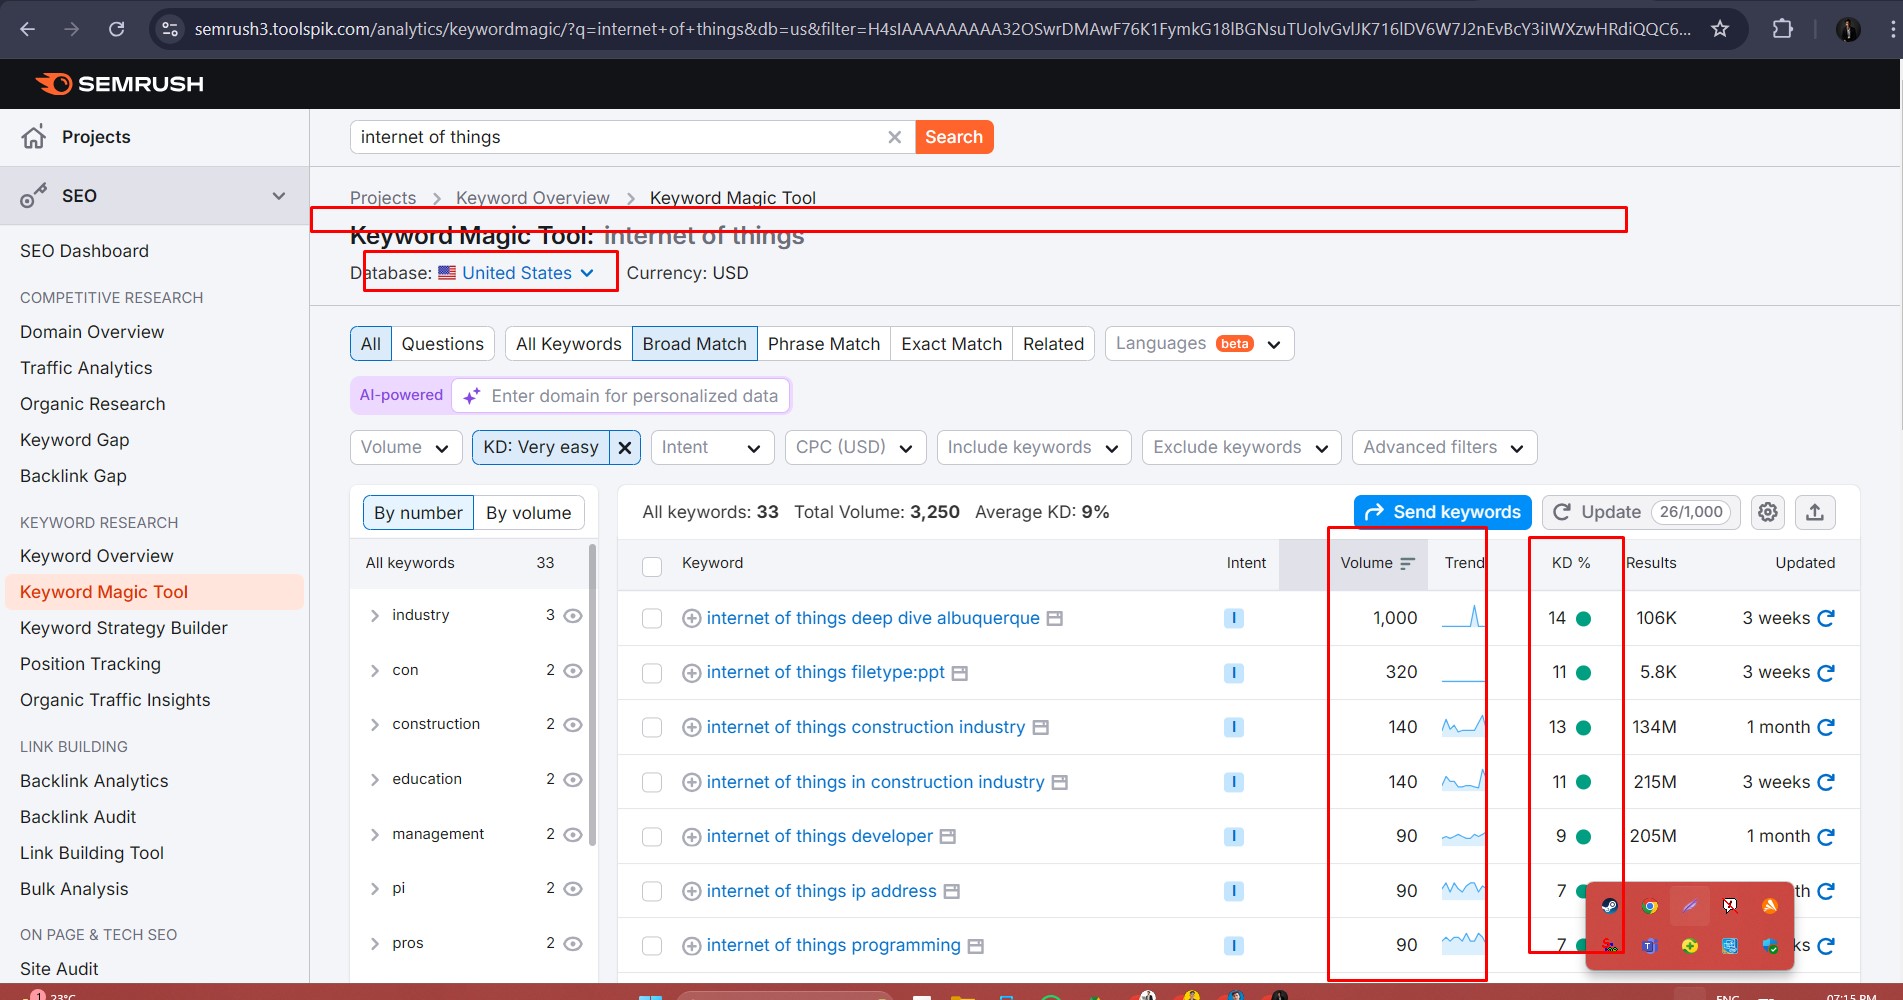The height and width of the screenshot is (1000, 1903).
Task: Toggle visibility eye for industry group
Action: click(573, 616)
